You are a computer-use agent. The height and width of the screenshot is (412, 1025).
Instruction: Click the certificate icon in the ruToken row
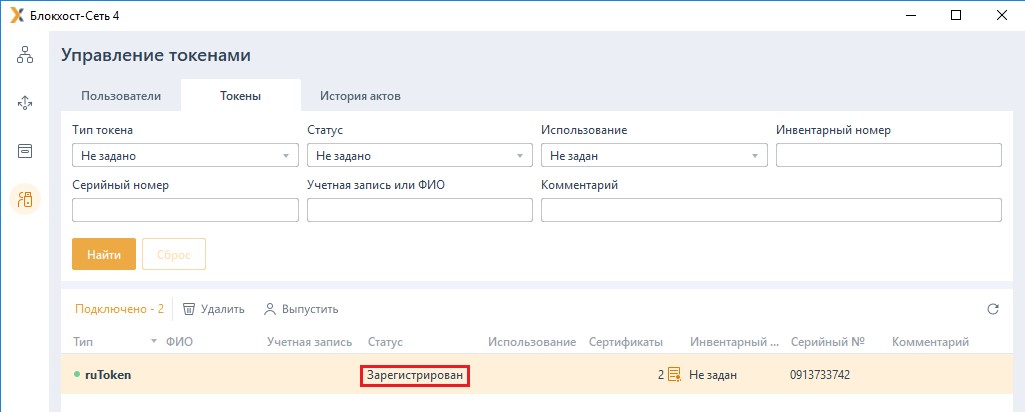click(x=674, y=375)
